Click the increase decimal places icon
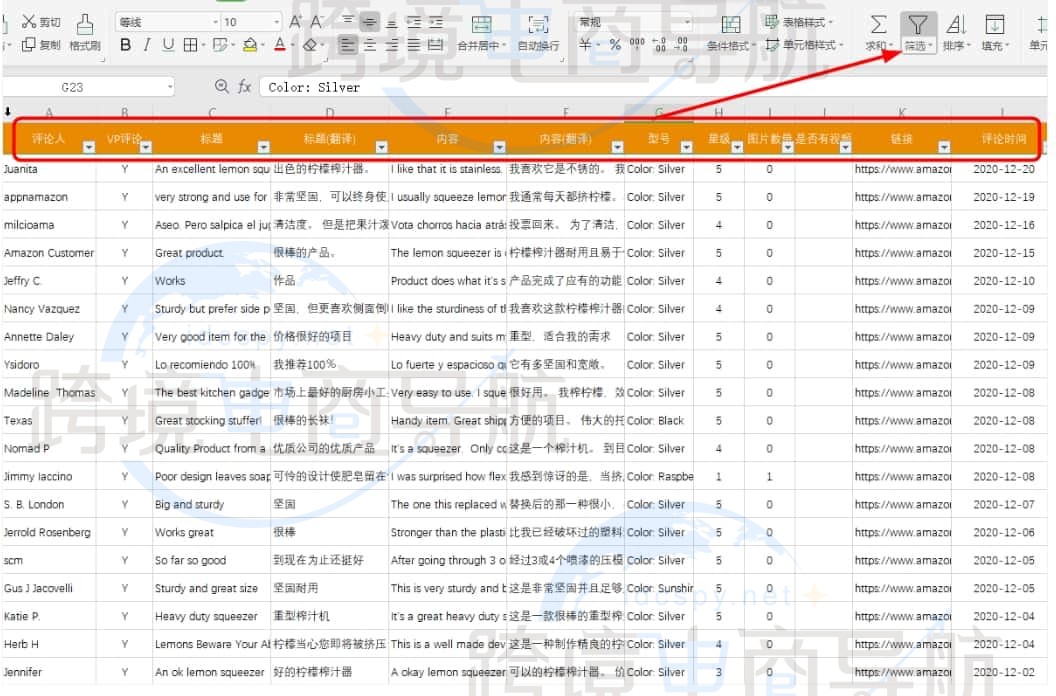The image size is (1056, 696). coord(660,44)
